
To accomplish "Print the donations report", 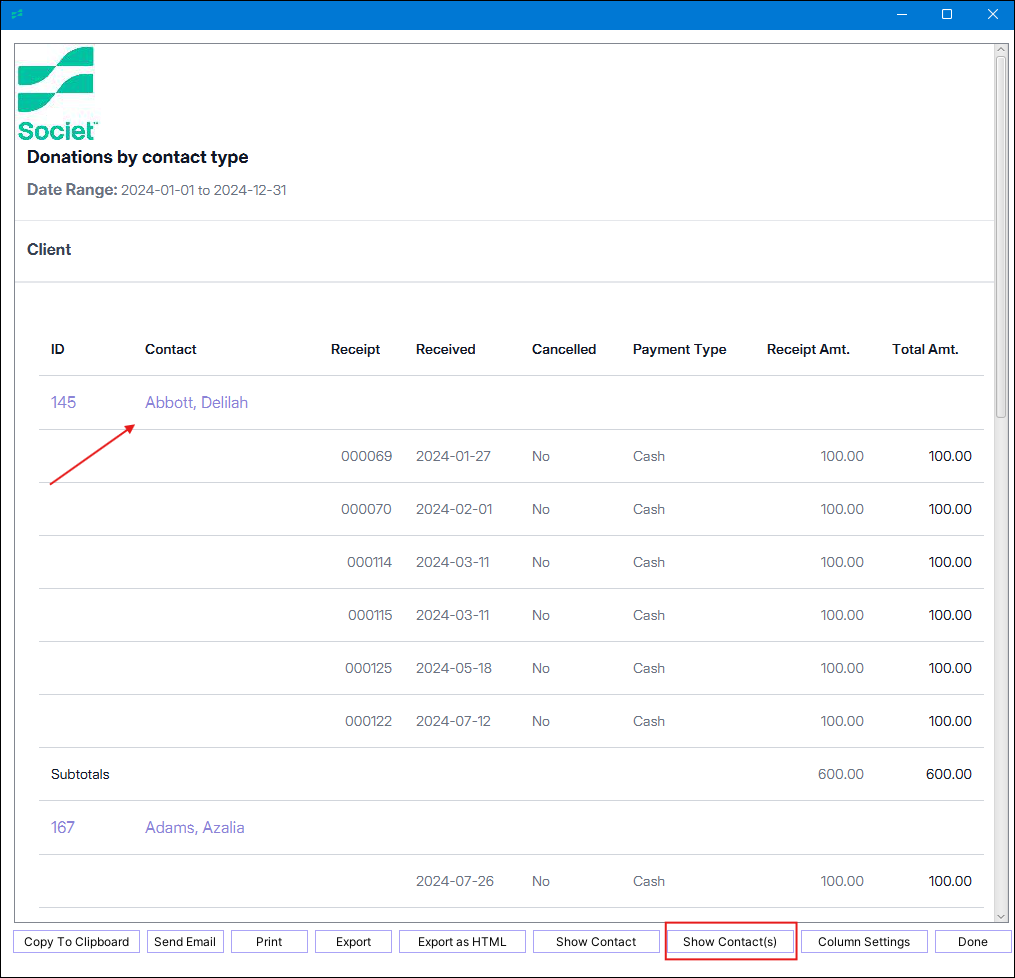I will 269,942.
